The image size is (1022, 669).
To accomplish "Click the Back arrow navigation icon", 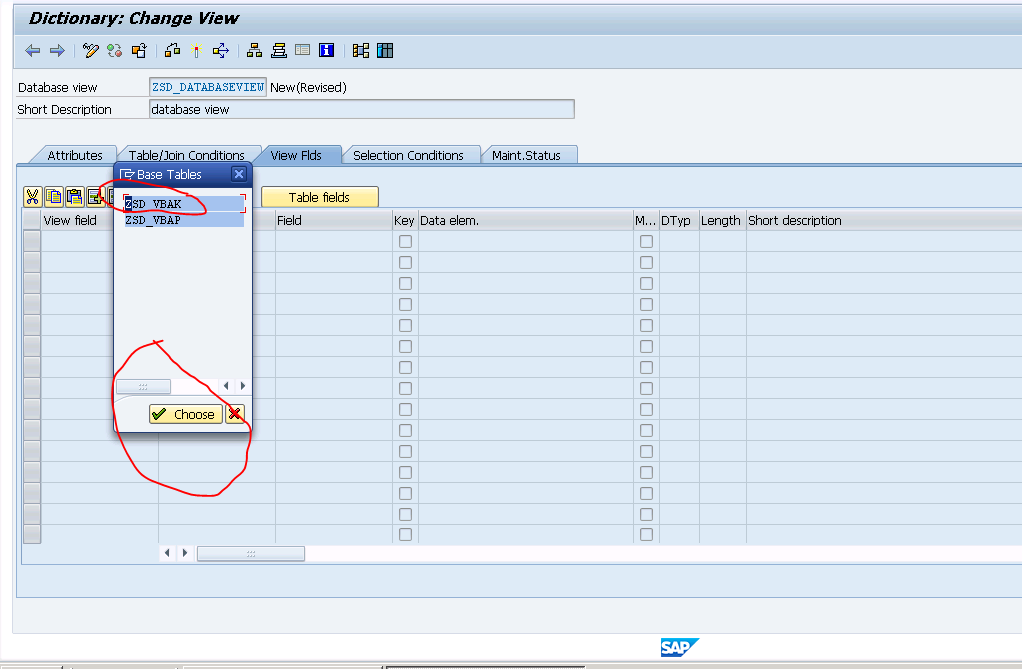I will click(x=32, y=50).
